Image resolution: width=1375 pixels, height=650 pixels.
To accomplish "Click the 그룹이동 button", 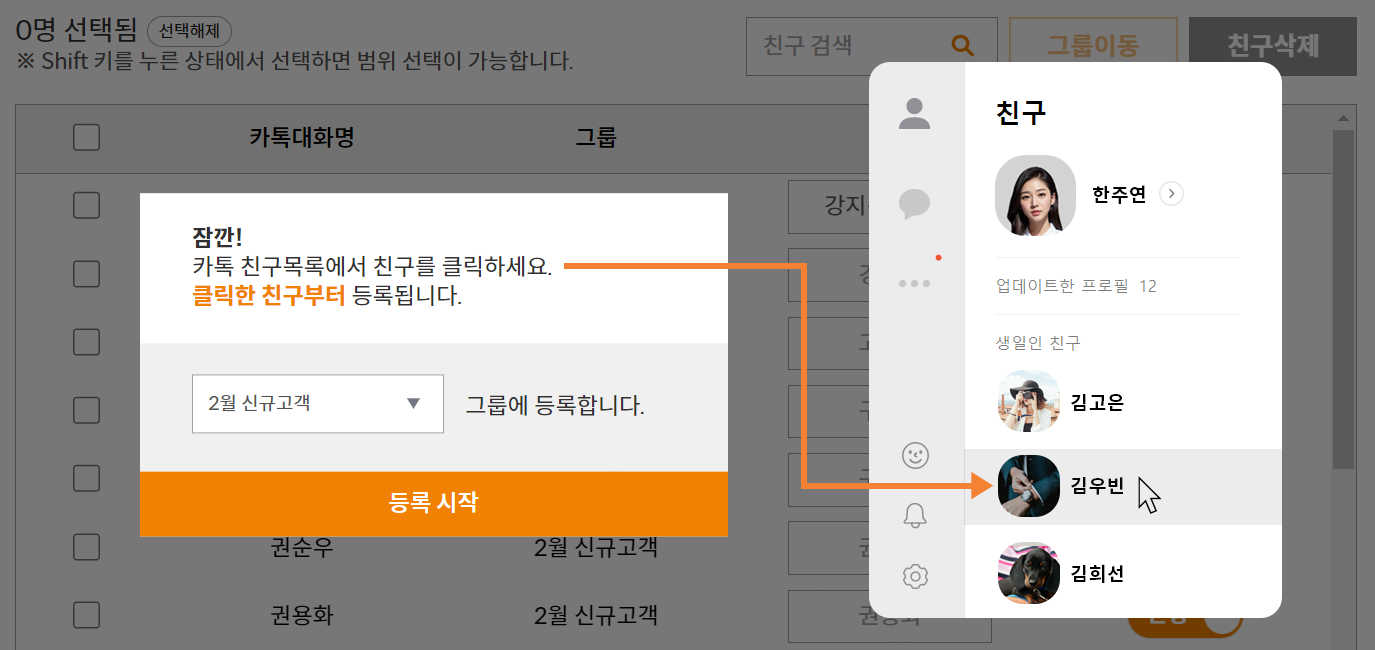I will coord(1092,46).
